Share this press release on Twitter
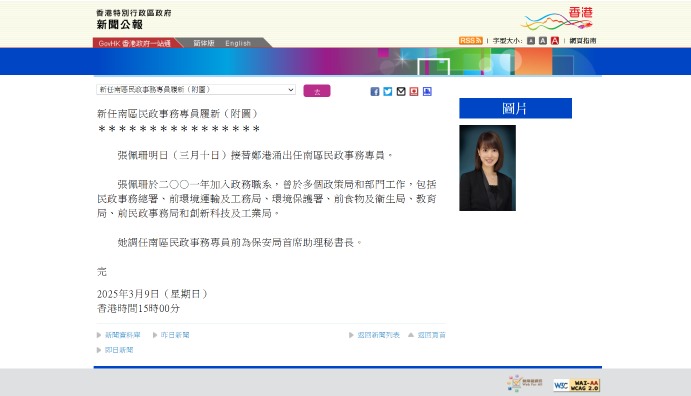This screenshot has width=691, height=396. click(388, 91)
